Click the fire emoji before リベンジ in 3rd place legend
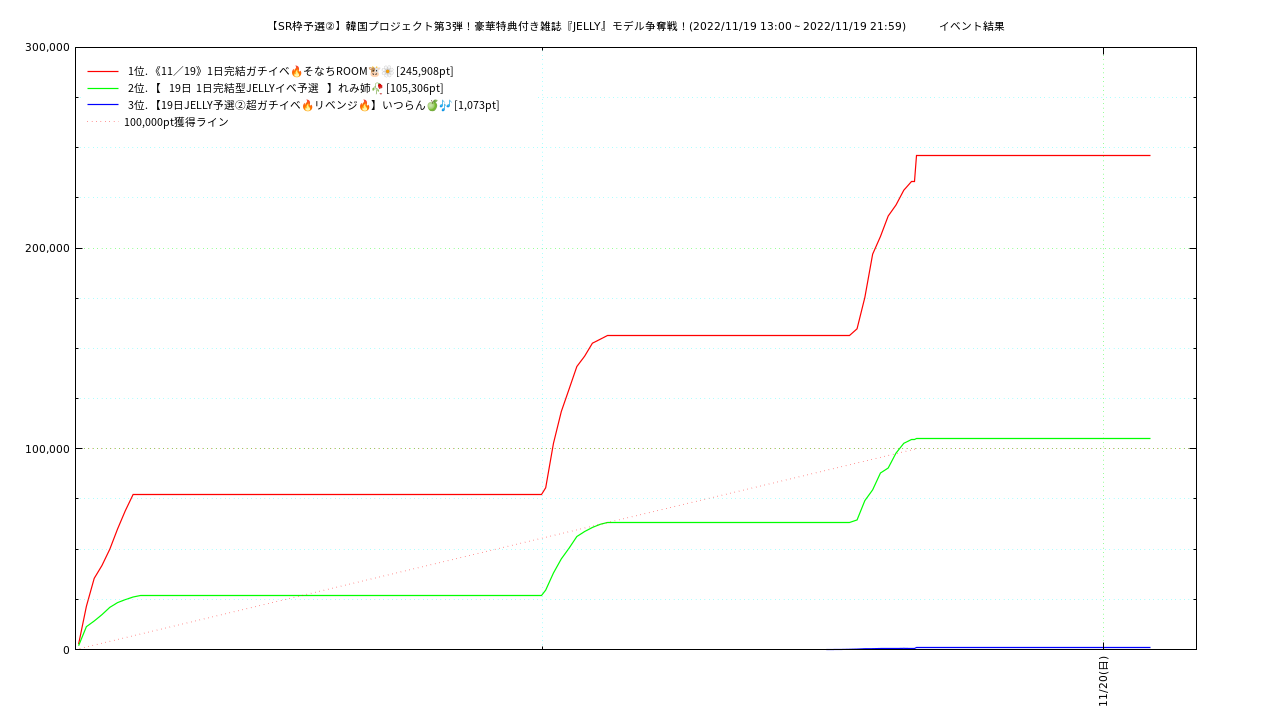The image size is (1280, 720). 307,105
